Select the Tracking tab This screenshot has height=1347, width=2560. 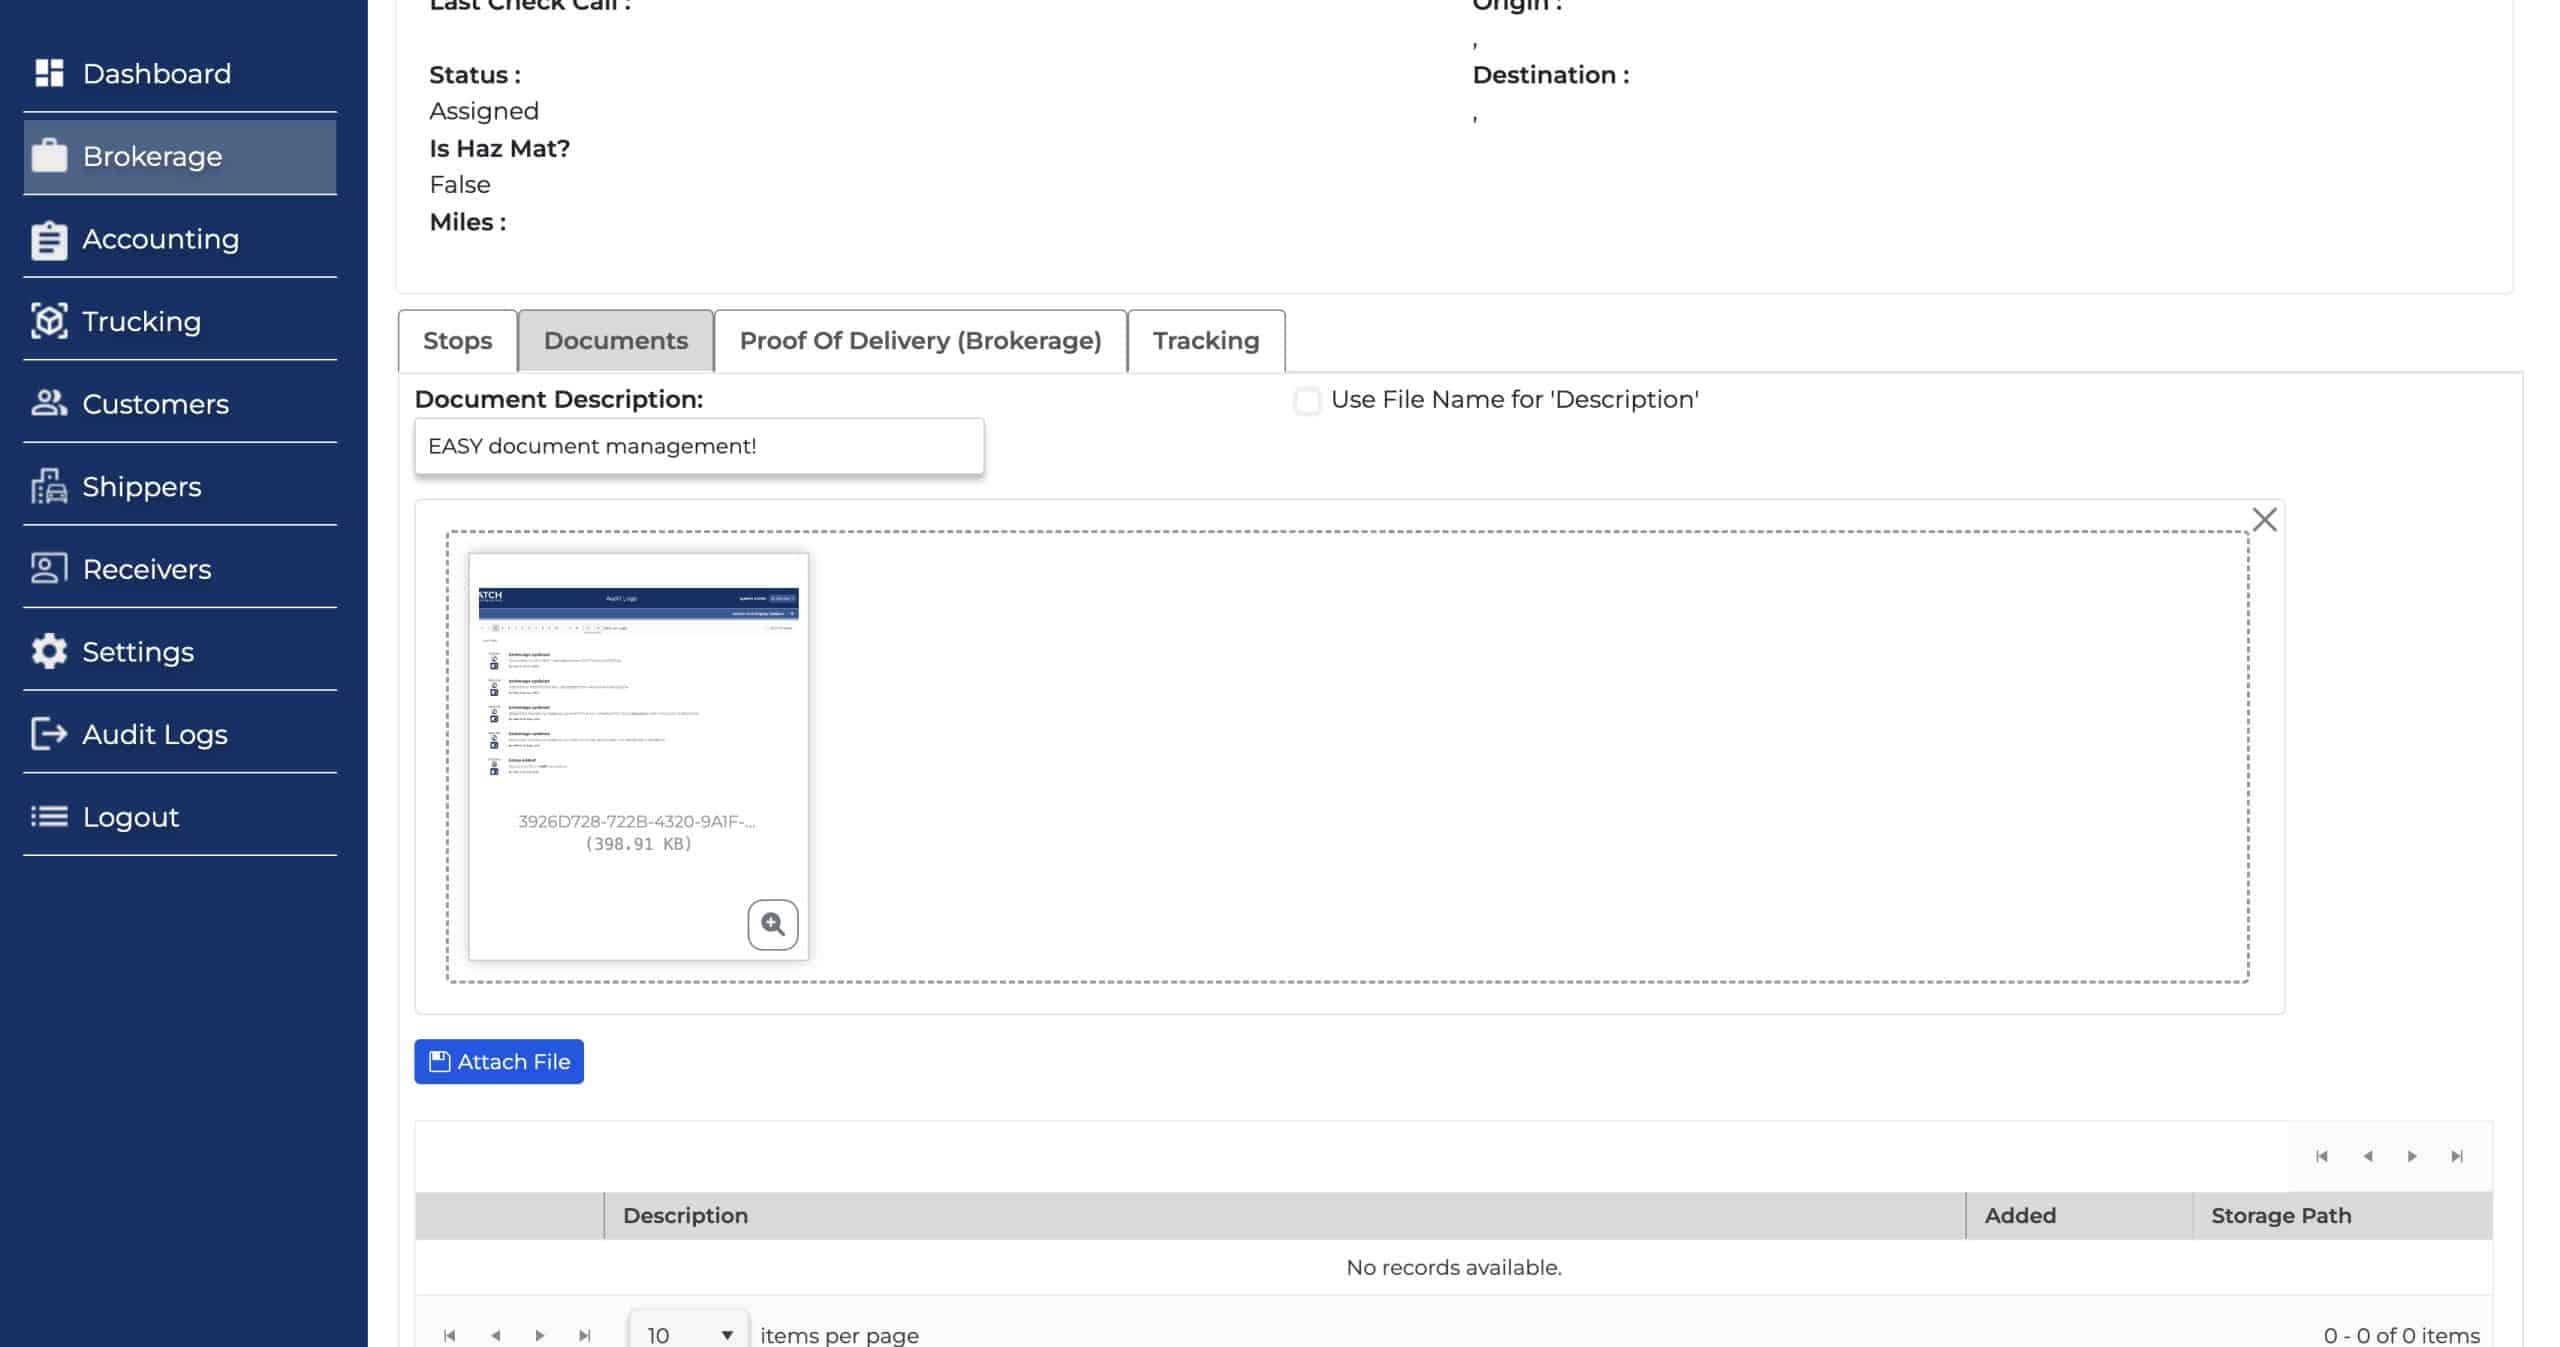(1205, 341)
